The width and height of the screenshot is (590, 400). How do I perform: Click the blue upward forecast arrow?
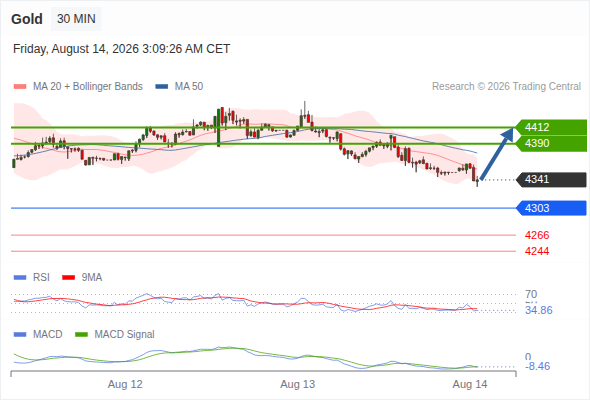click(497, 154)
